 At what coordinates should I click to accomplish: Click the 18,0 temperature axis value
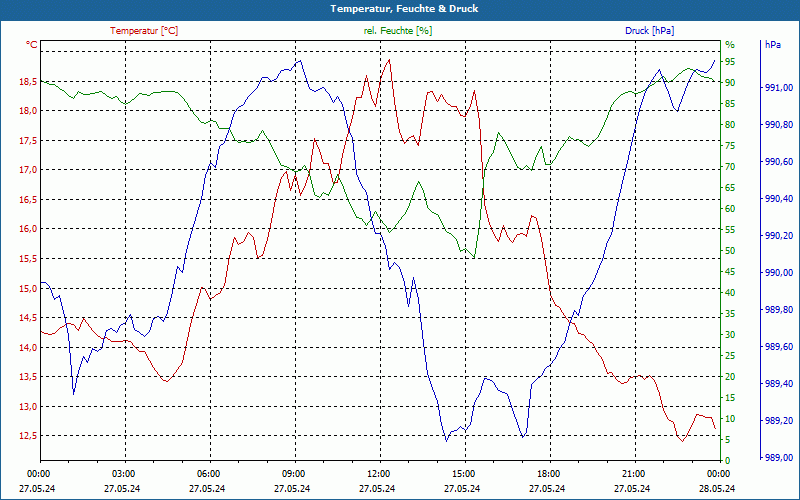pos(28,111)
